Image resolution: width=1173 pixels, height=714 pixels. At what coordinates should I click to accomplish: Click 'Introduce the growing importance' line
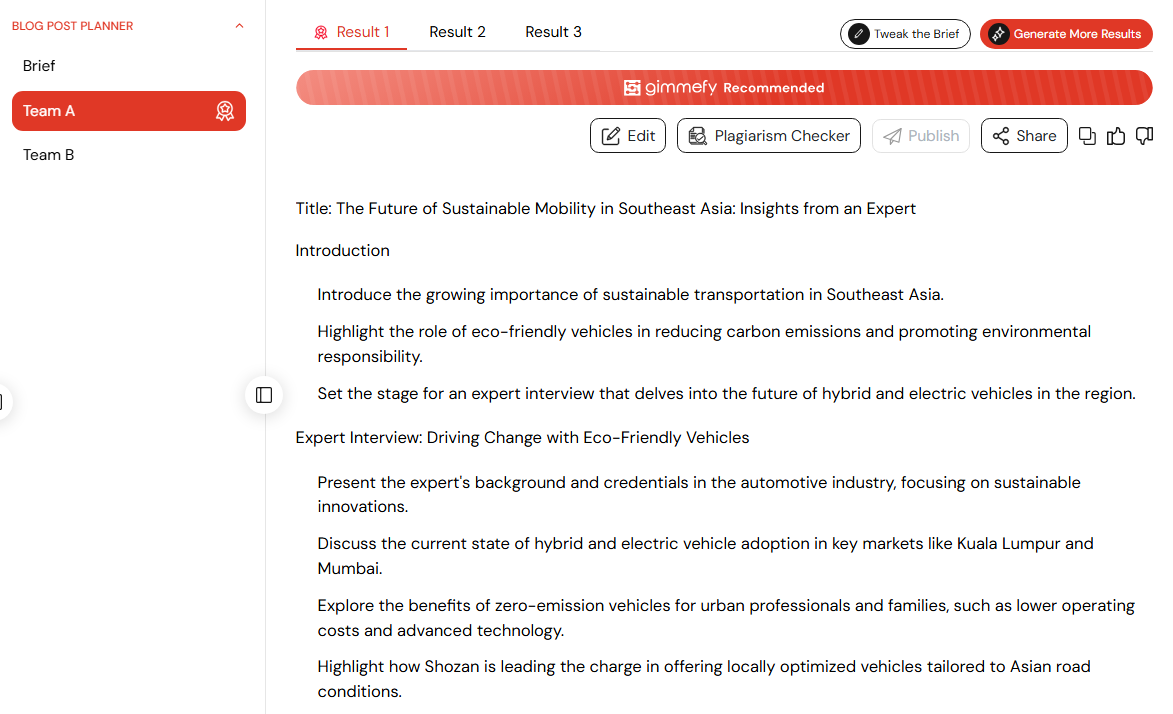coord(631,295)
